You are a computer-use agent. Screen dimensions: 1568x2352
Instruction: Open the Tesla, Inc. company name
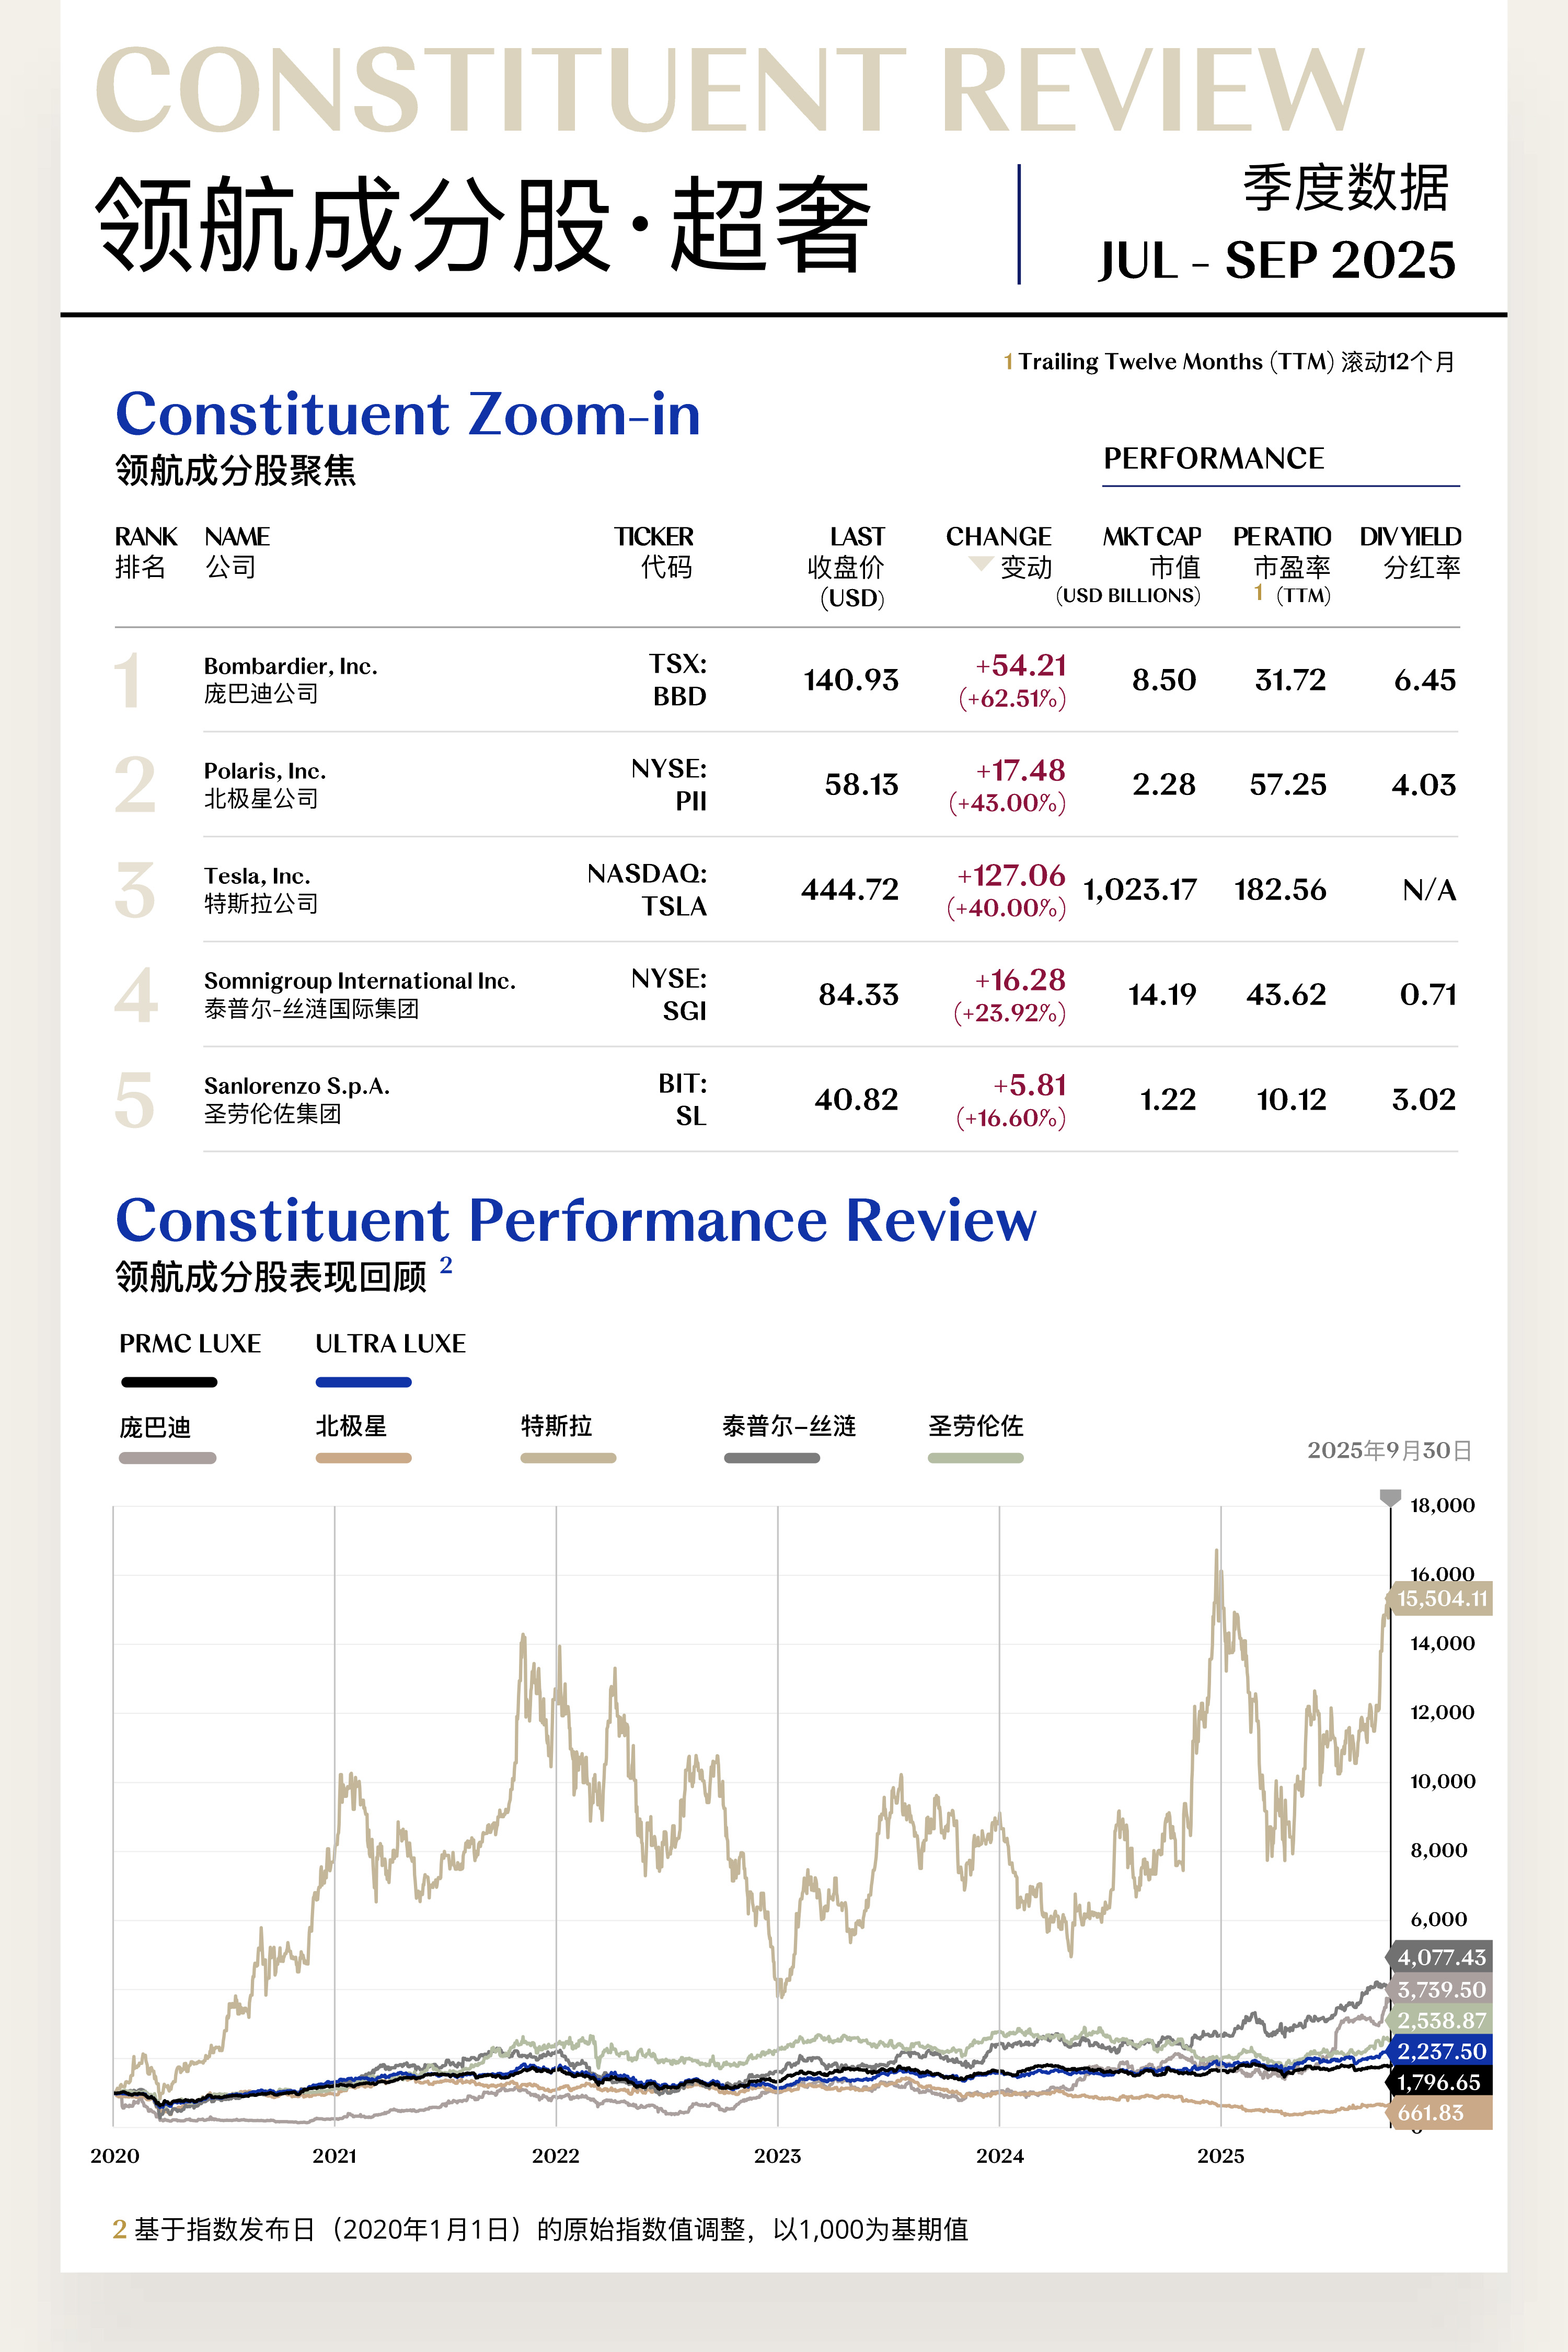(x=257, y=876)
